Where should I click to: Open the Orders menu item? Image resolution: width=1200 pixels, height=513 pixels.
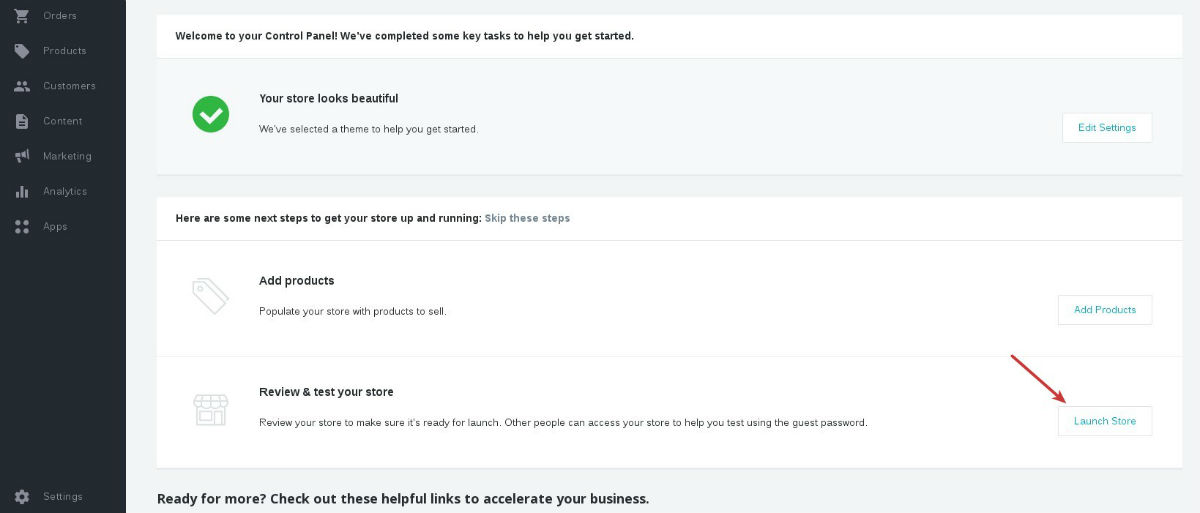click(60, 16)
